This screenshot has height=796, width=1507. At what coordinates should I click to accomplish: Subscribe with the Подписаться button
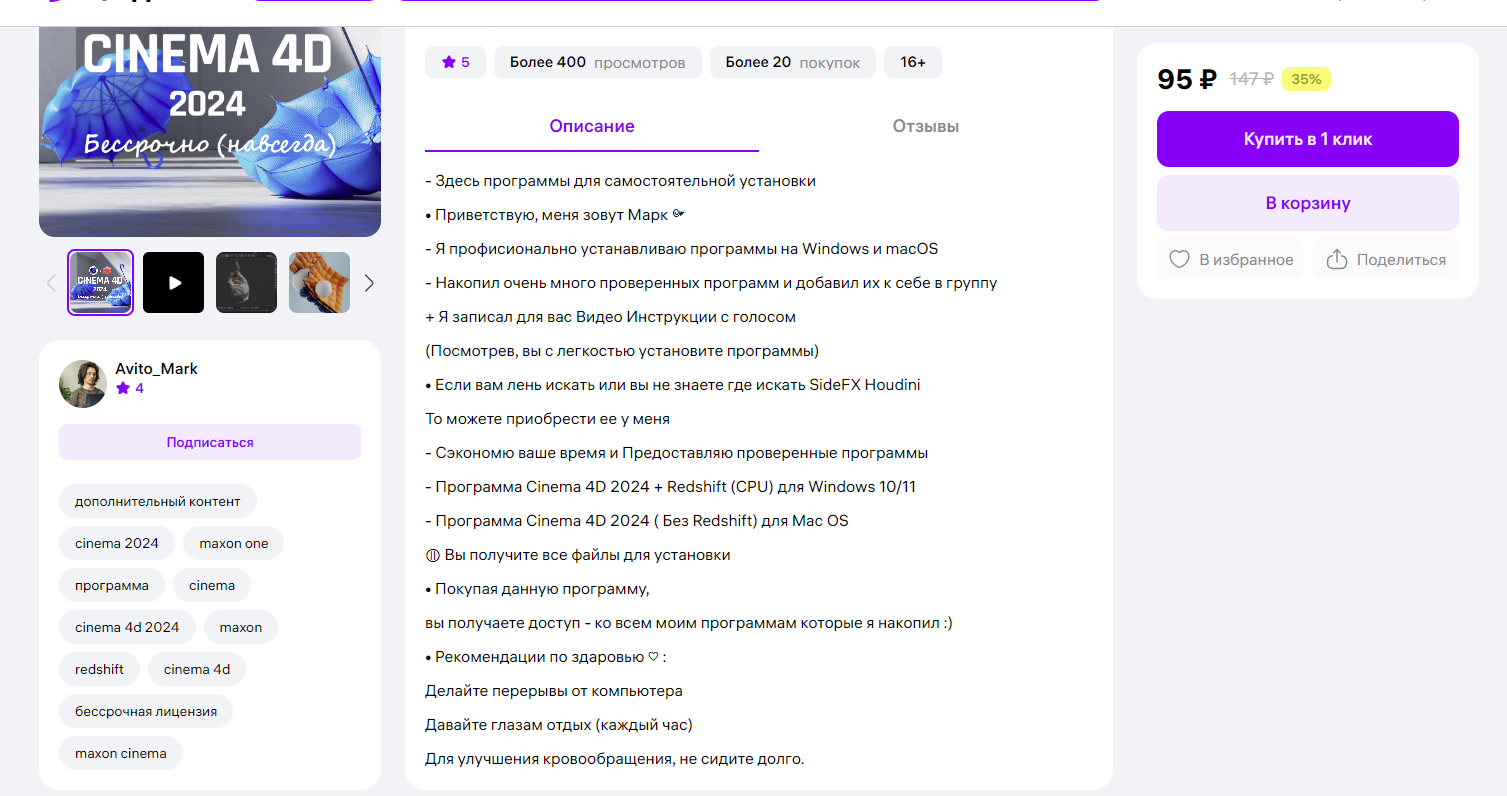(210, 442)
